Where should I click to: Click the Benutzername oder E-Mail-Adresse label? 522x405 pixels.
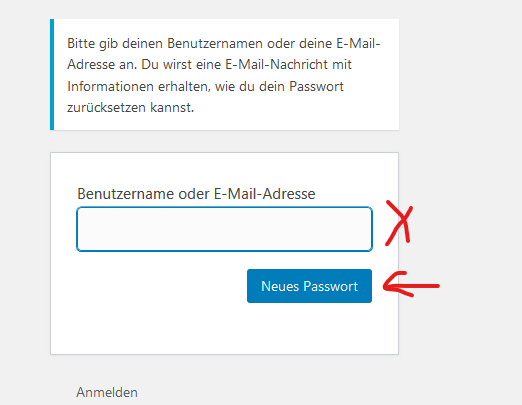point(196,194)
